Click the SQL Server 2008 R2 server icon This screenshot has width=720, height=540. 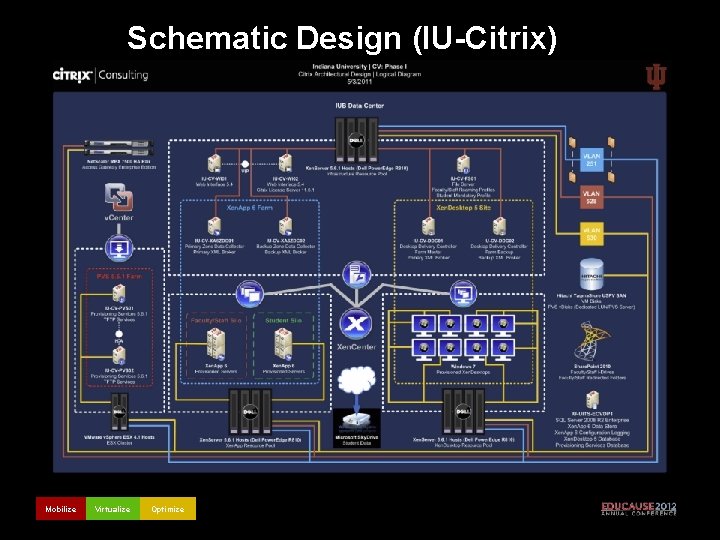coord(592,400)
